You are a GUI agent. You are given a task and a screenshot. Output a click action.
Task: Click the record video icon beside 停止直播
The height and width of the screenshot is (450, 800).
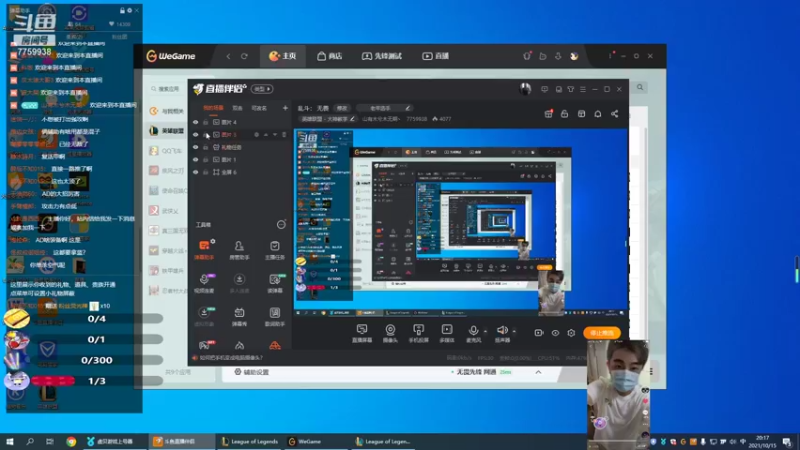coord(539,333)
